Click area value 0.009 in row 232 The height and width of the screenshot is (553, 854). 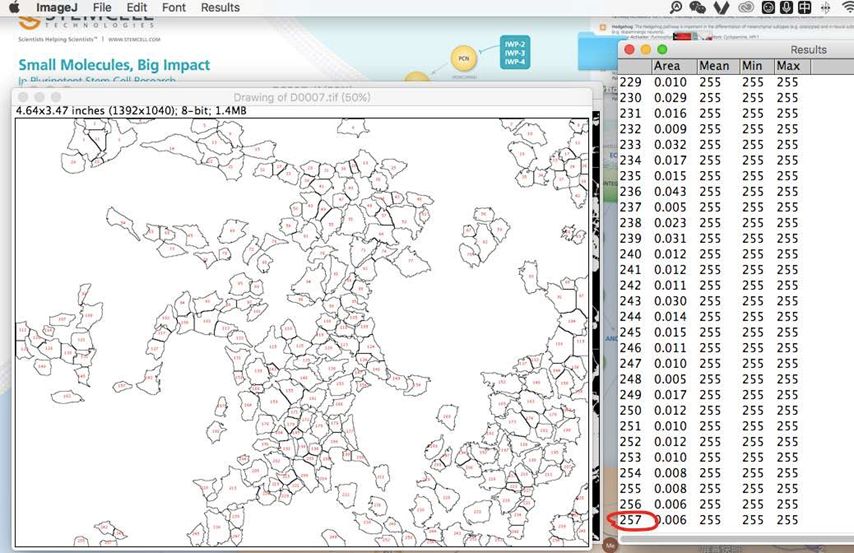click(670, 129)
